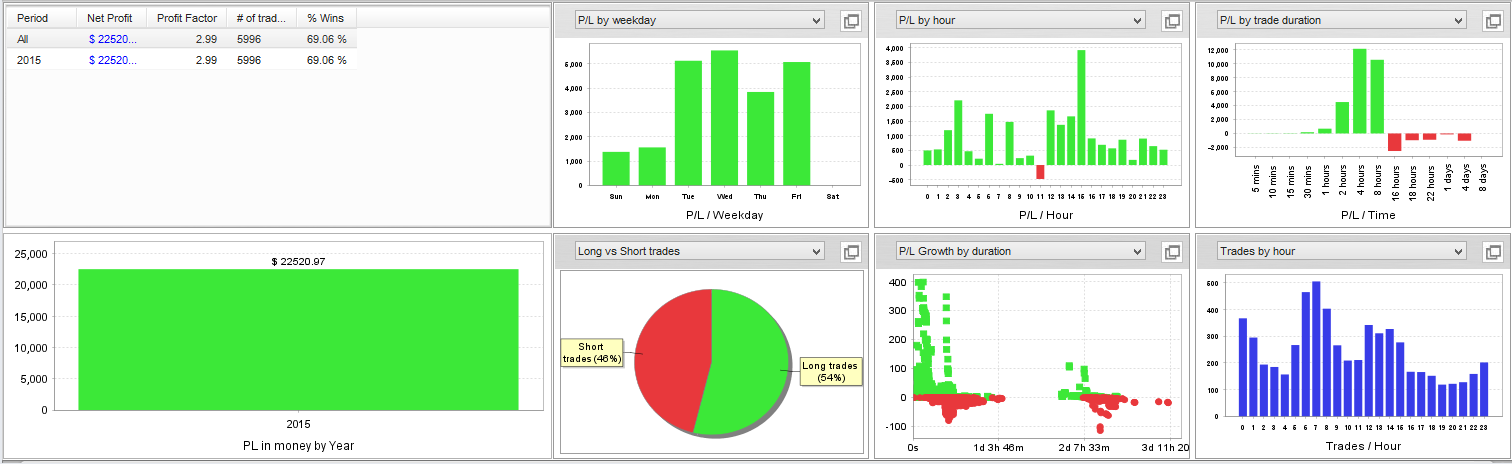
Task: Sort table by # of trades column header
Action: tap(261, 19)
